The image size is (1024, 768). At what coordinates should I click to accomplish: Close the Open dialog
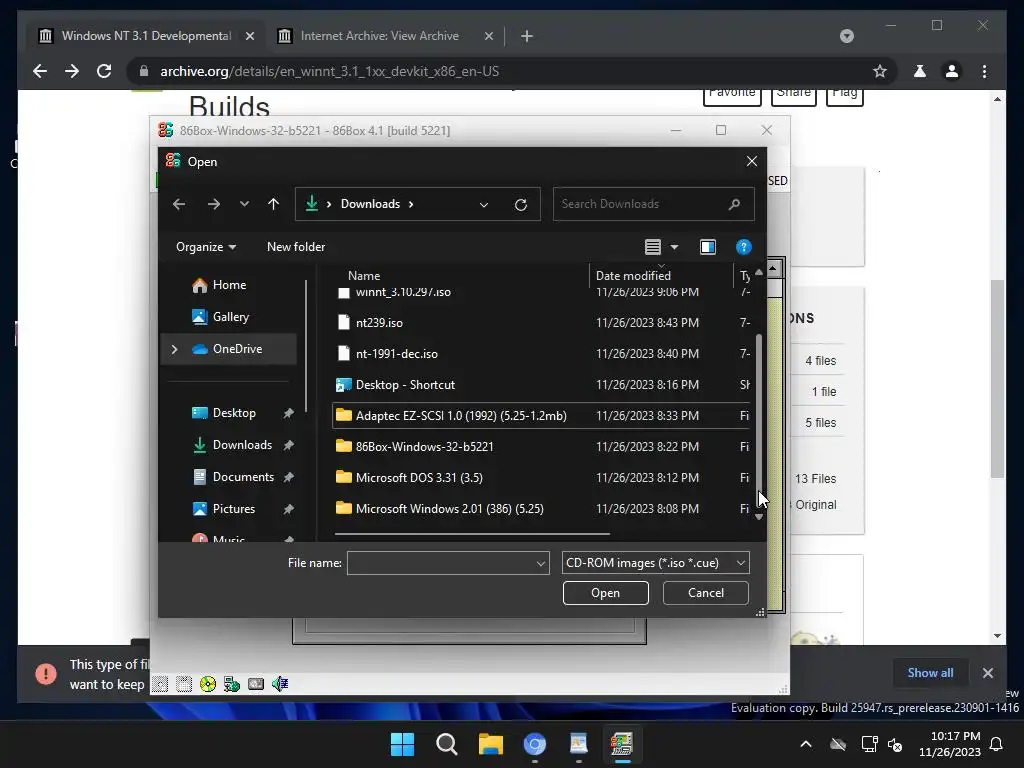(752, 161)
